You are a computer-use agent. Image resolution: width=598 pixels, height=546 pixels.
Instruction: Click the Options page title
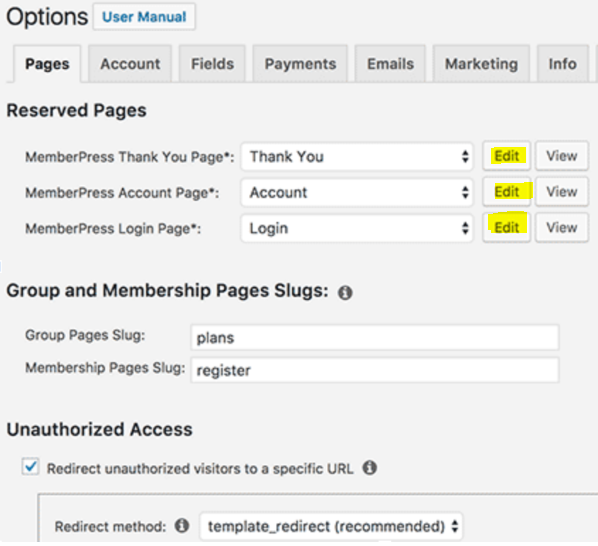pos(47,17)
